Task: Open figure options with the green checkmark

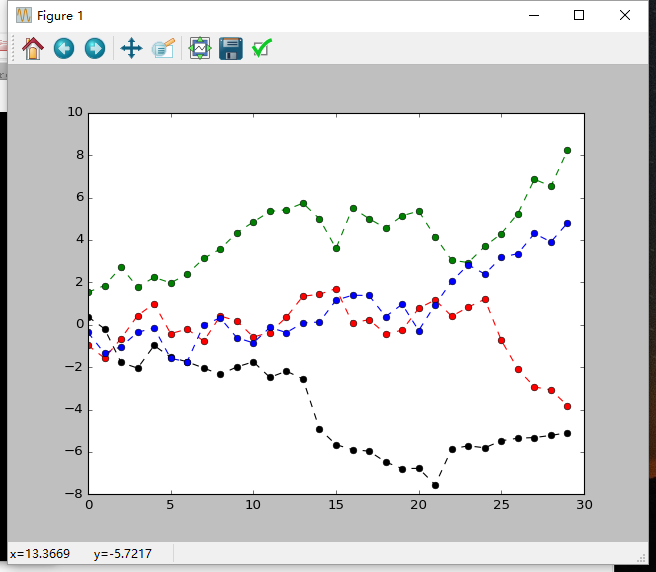Action: (x=262, y=49)
